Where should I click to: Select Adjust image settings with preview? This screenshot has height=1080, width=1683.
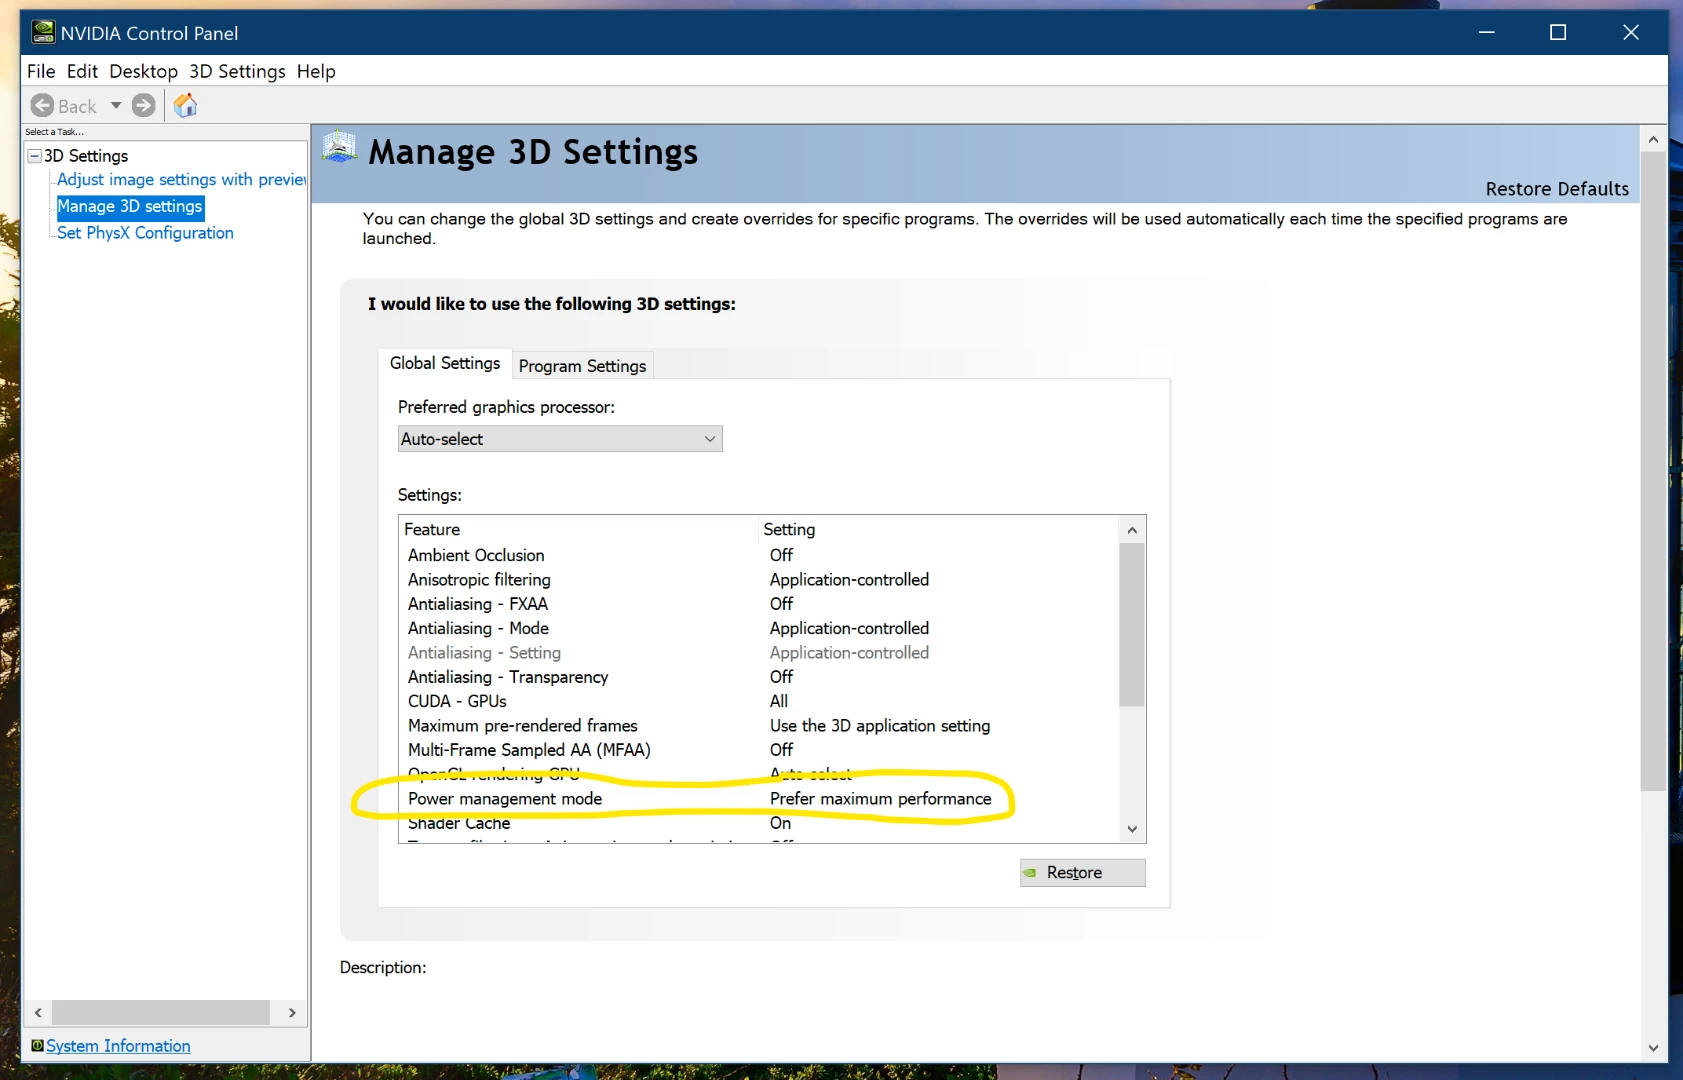(181, 179)
